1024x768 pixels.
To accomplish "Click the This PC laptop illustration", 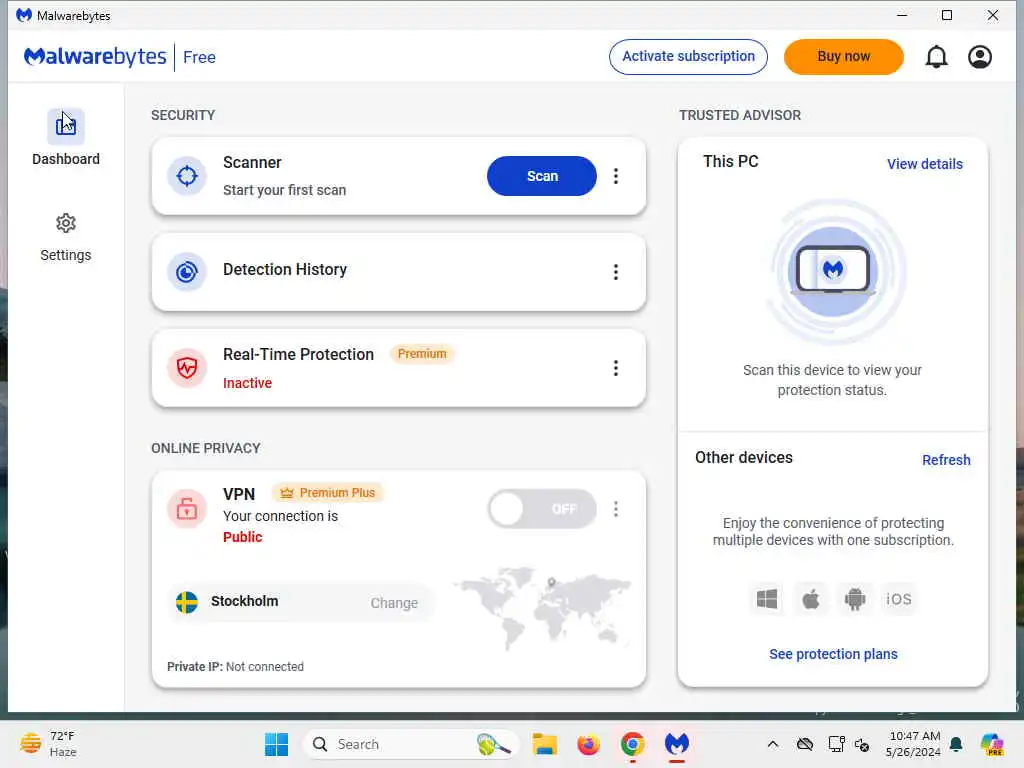I will 833,271.
